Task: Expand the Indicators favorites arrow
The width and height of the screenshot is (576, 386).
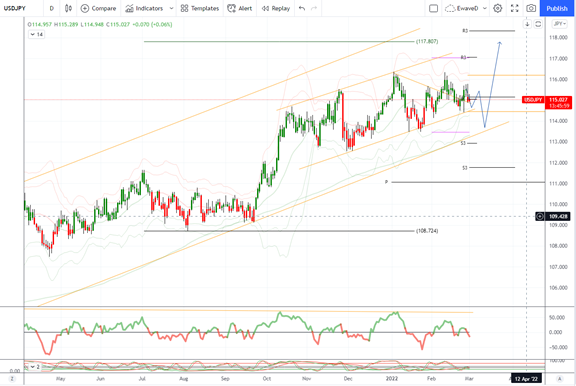Action: coord(171,8)
